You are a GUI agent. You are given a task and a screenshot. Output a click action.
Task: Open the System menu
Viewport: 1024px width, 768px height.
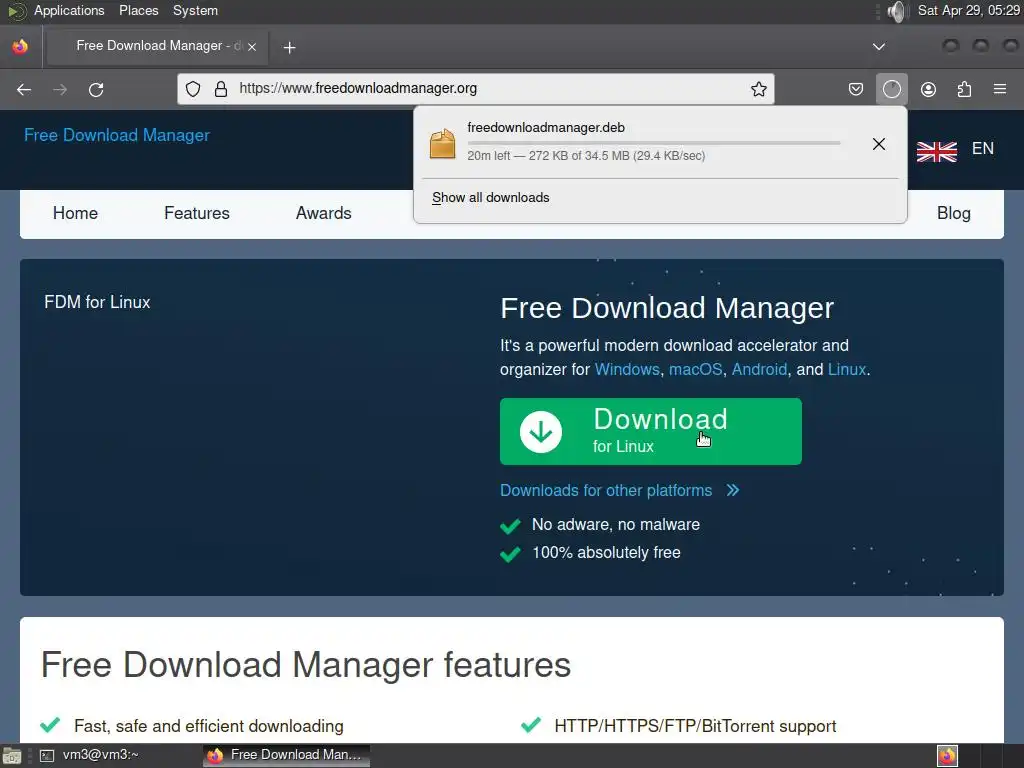[195, 10]
